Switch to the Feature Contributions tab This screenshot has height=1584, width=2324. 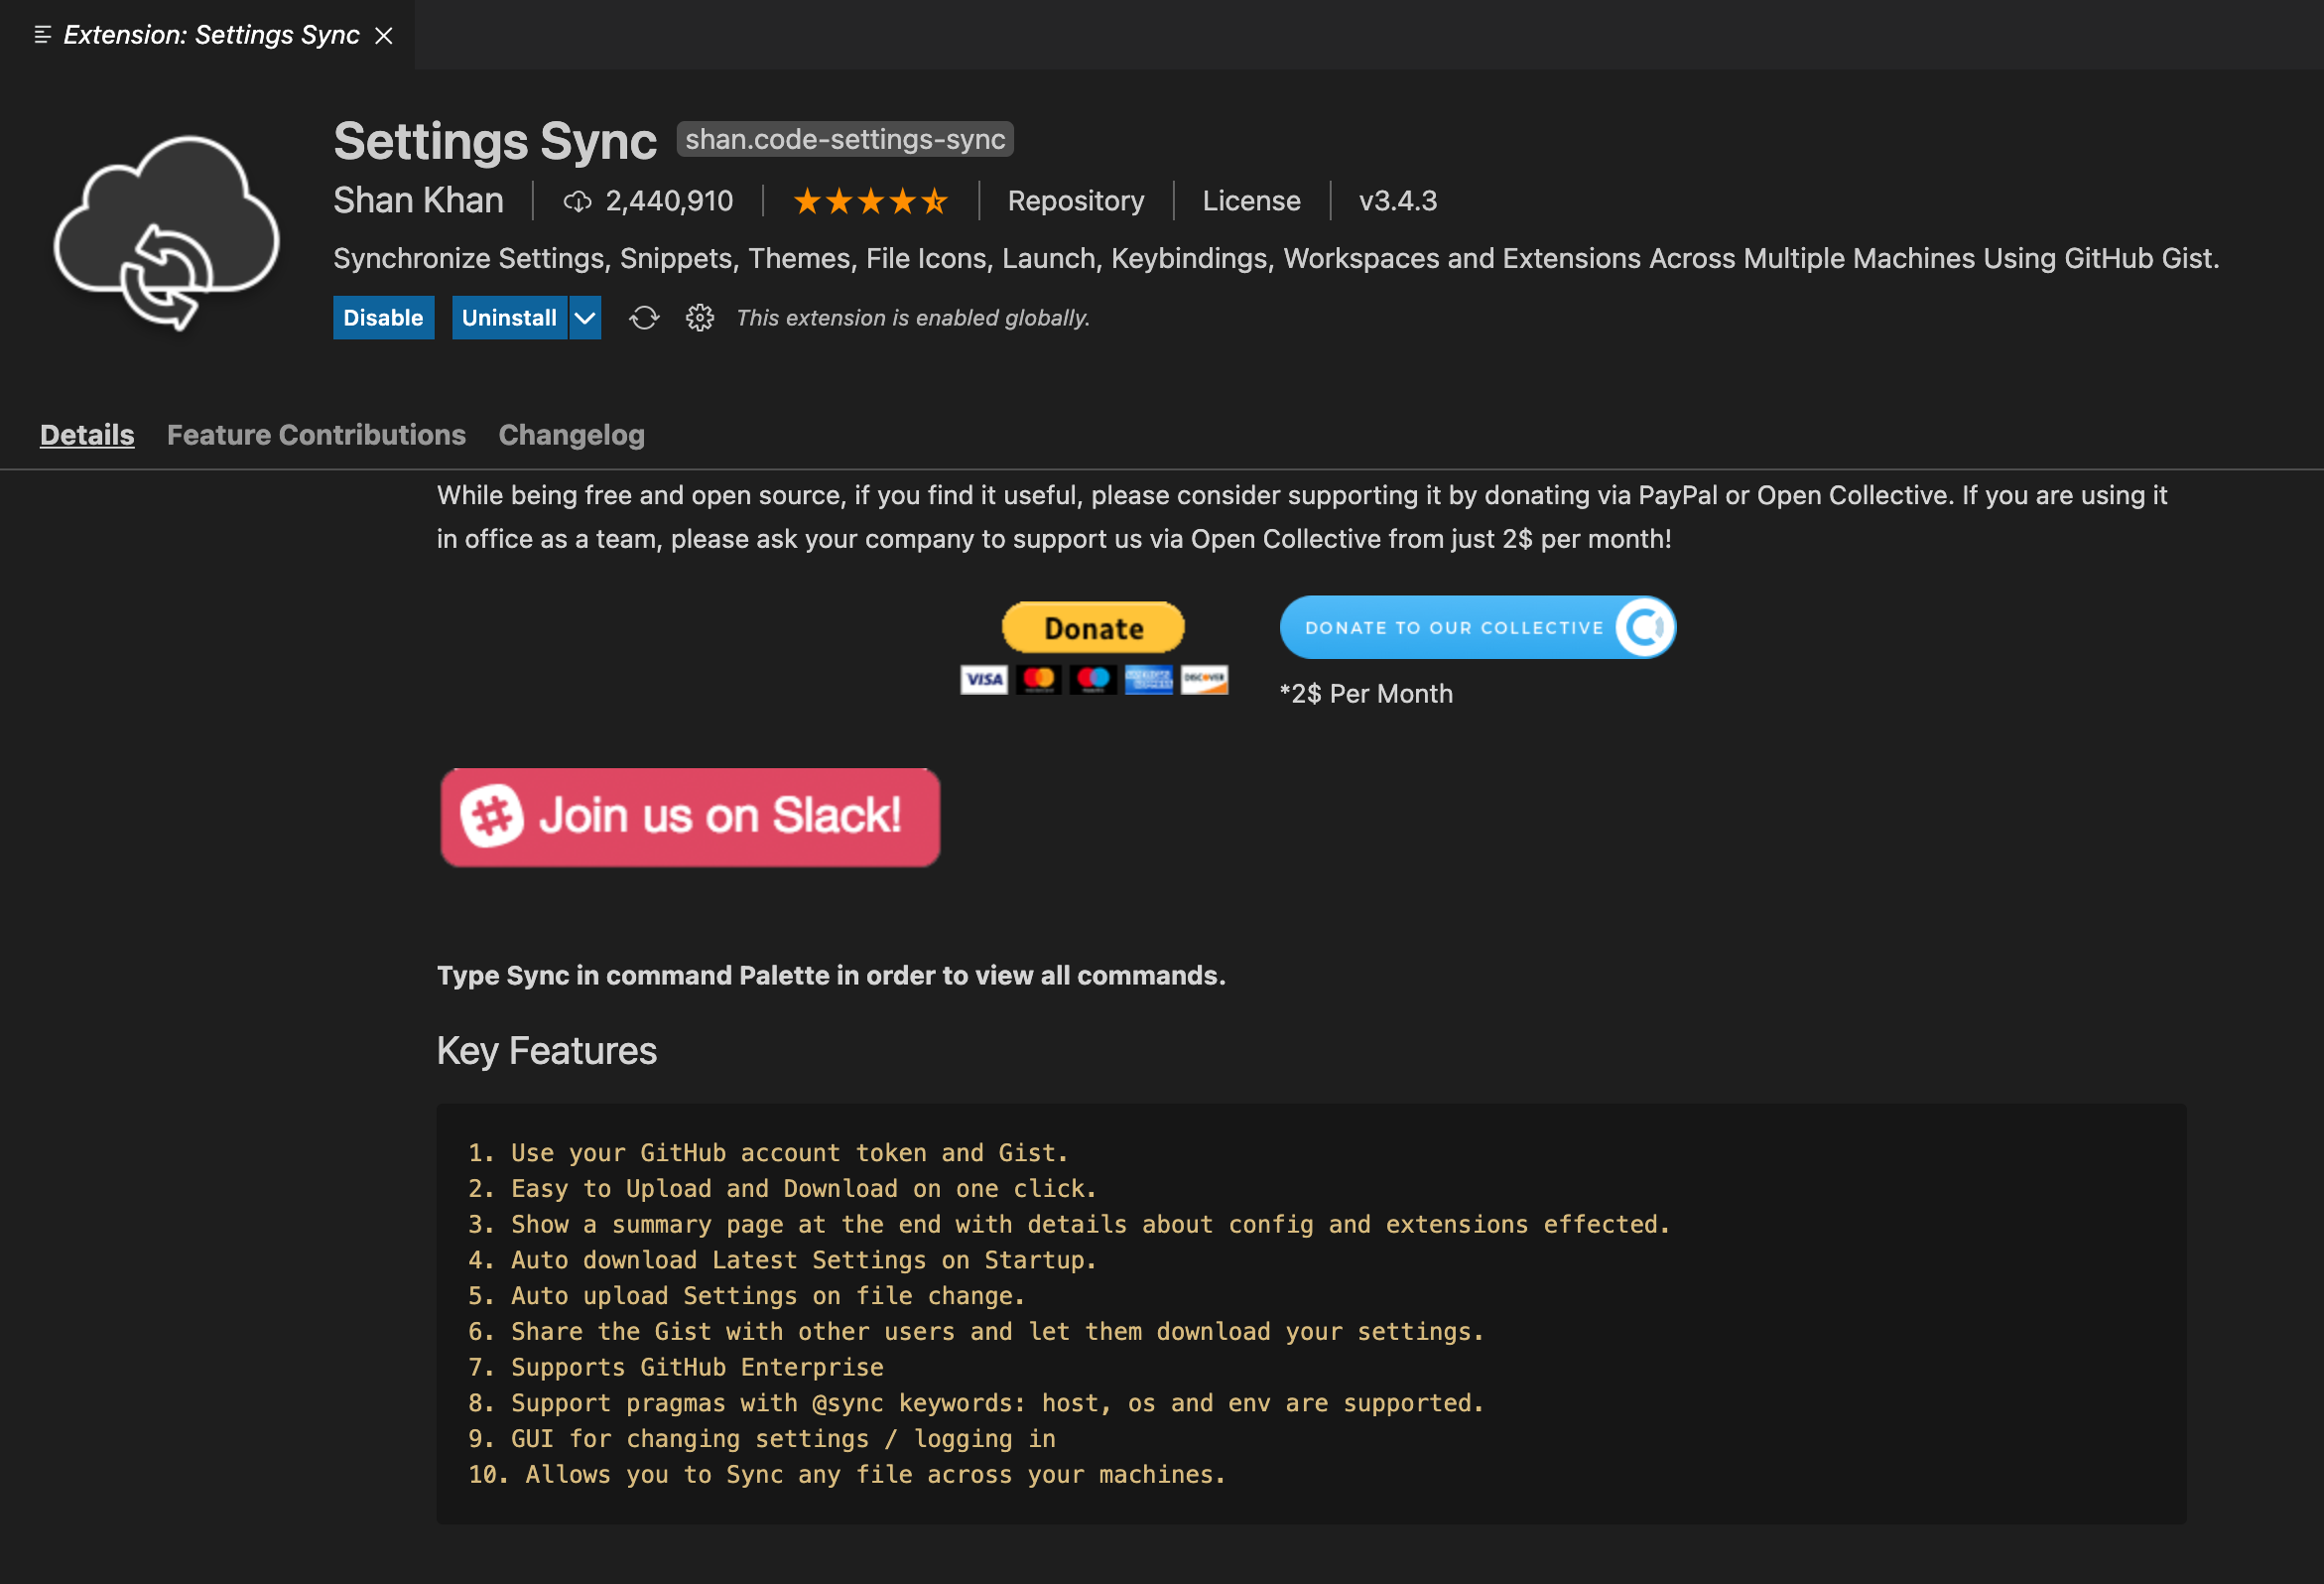point(316,435)
